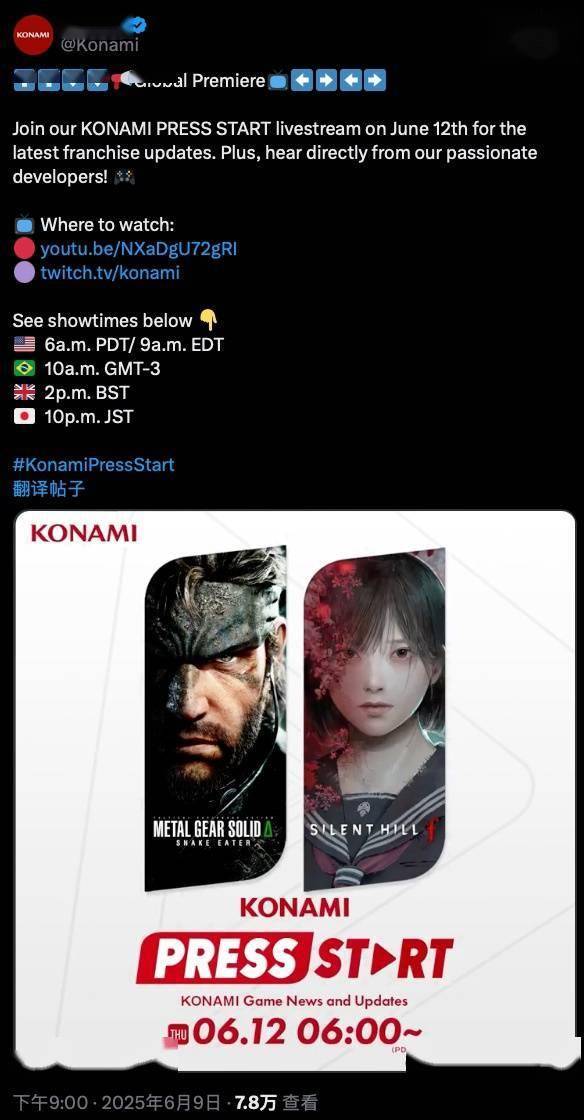The image size is (584, 1120).
Task: Click the blue verified badge
Action: coord(134,26)
